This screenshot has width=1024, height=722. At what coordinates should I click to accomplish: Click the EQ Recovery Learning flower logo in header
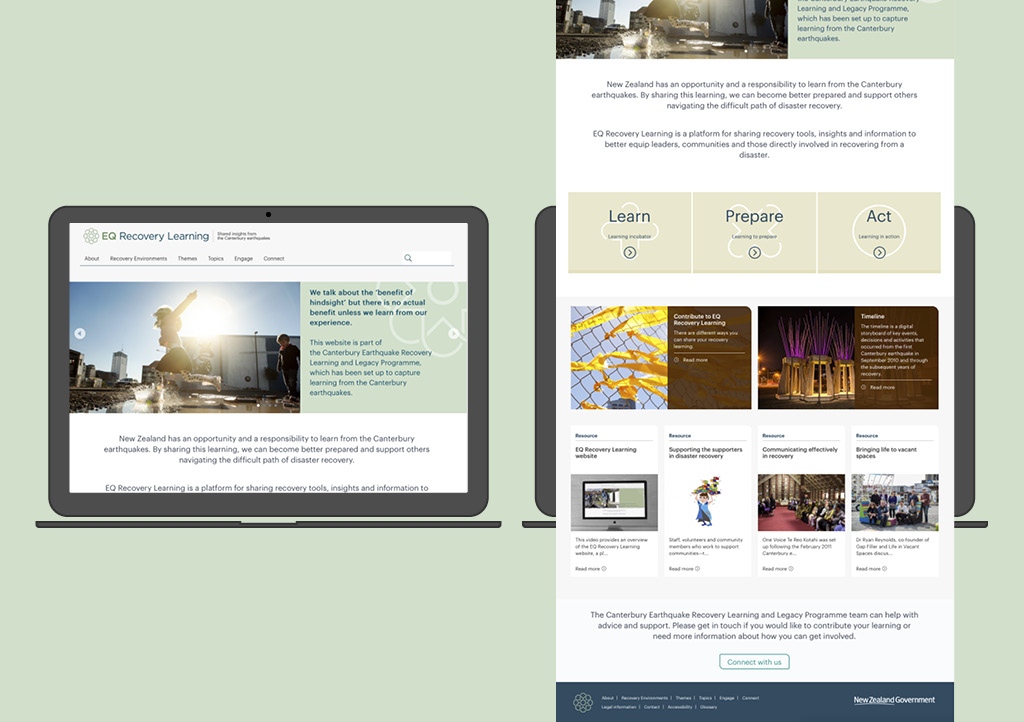coord(91,236)
